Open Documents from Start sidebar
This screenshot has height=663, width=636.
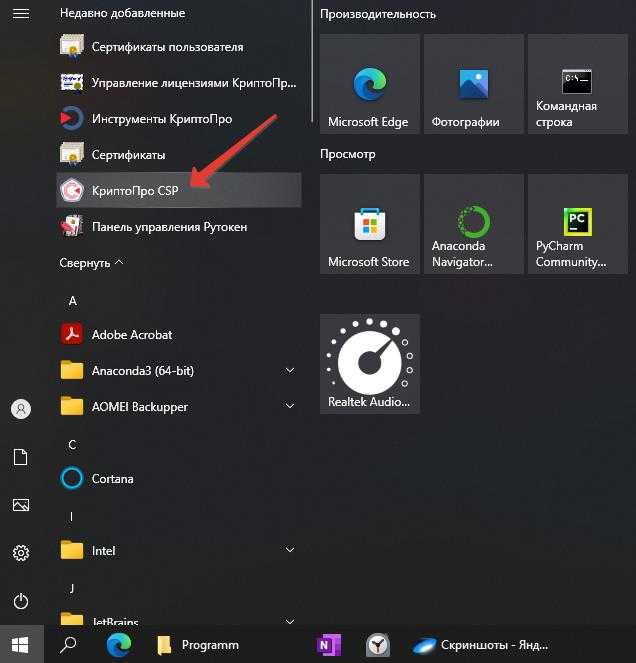pos(21,457)
